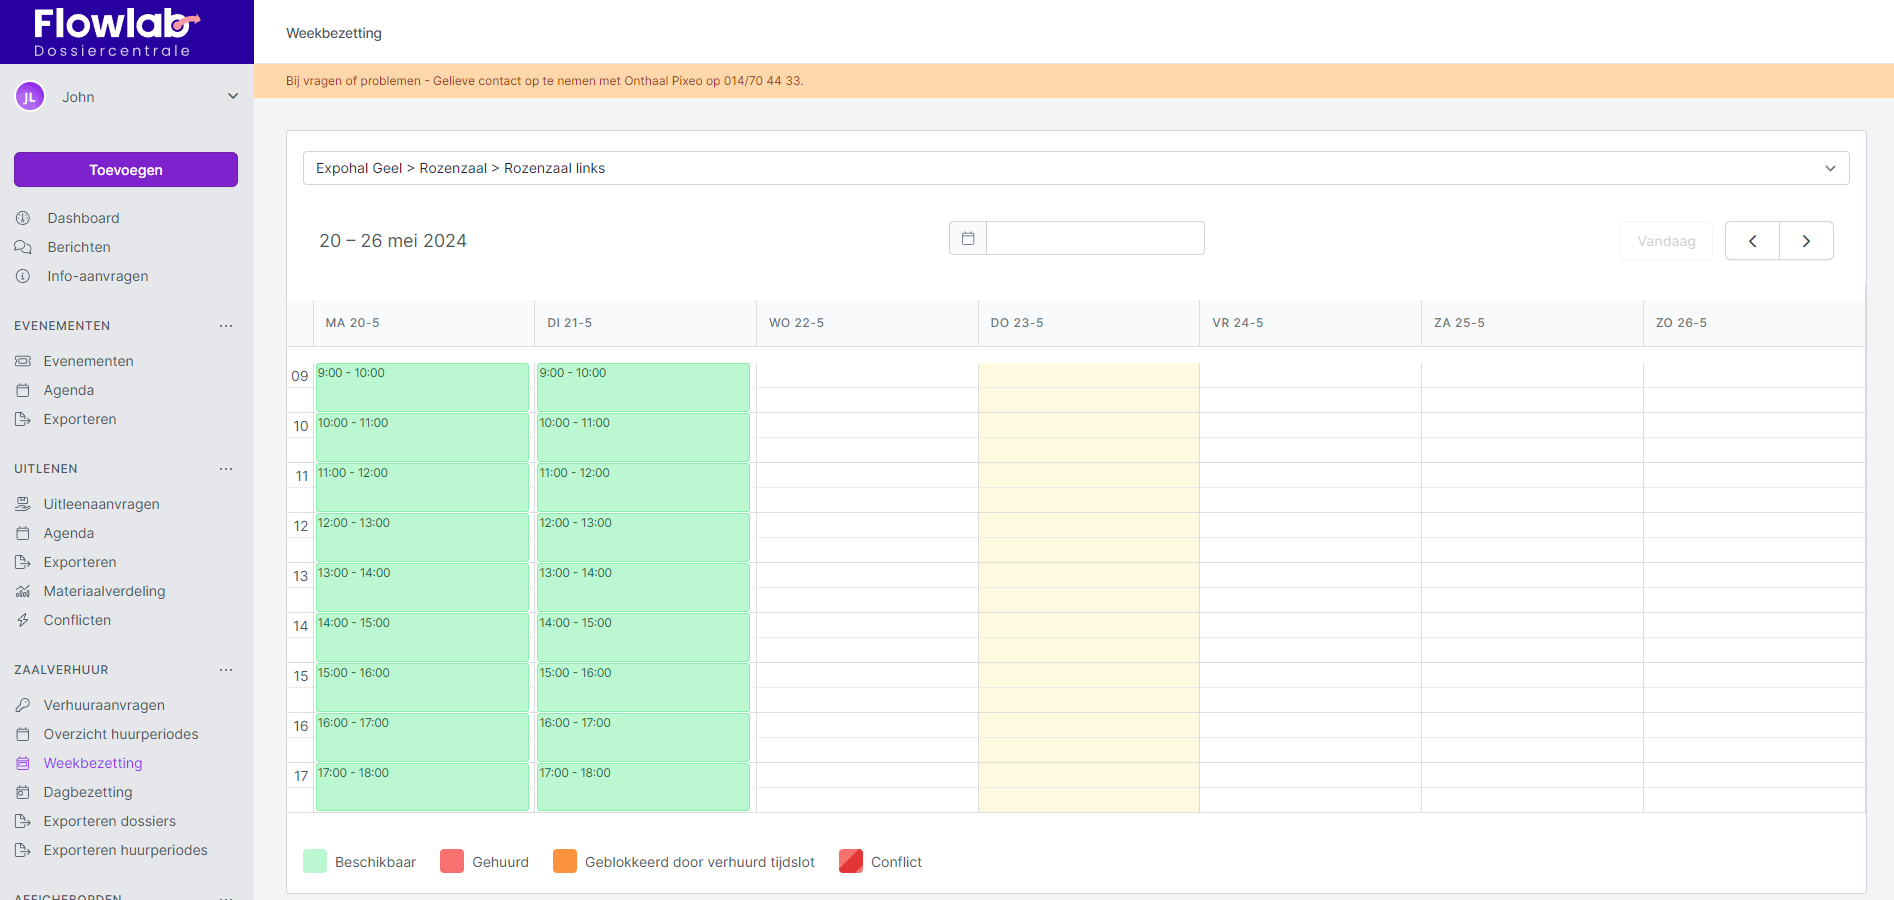Click the Vandaag button
Screen dimensions: 1894x900
coord(1666,241)
